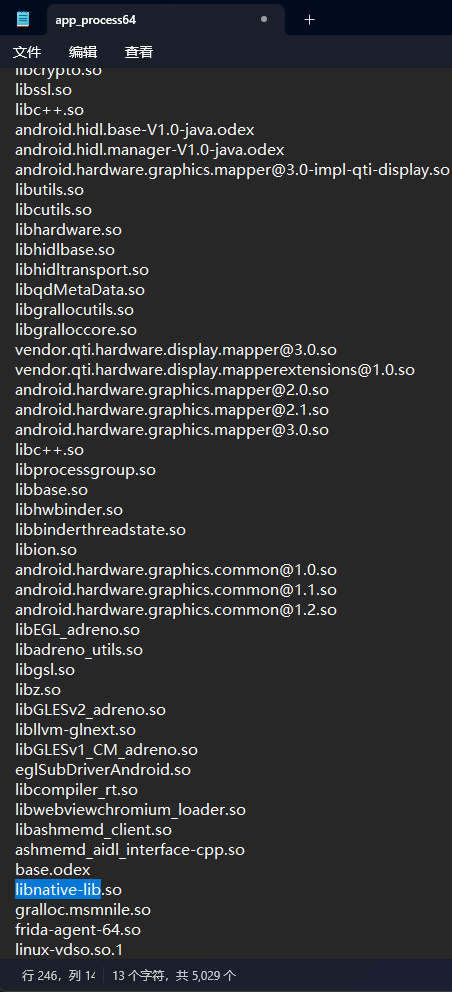Click the base.odex line

(x=53, y=870)
